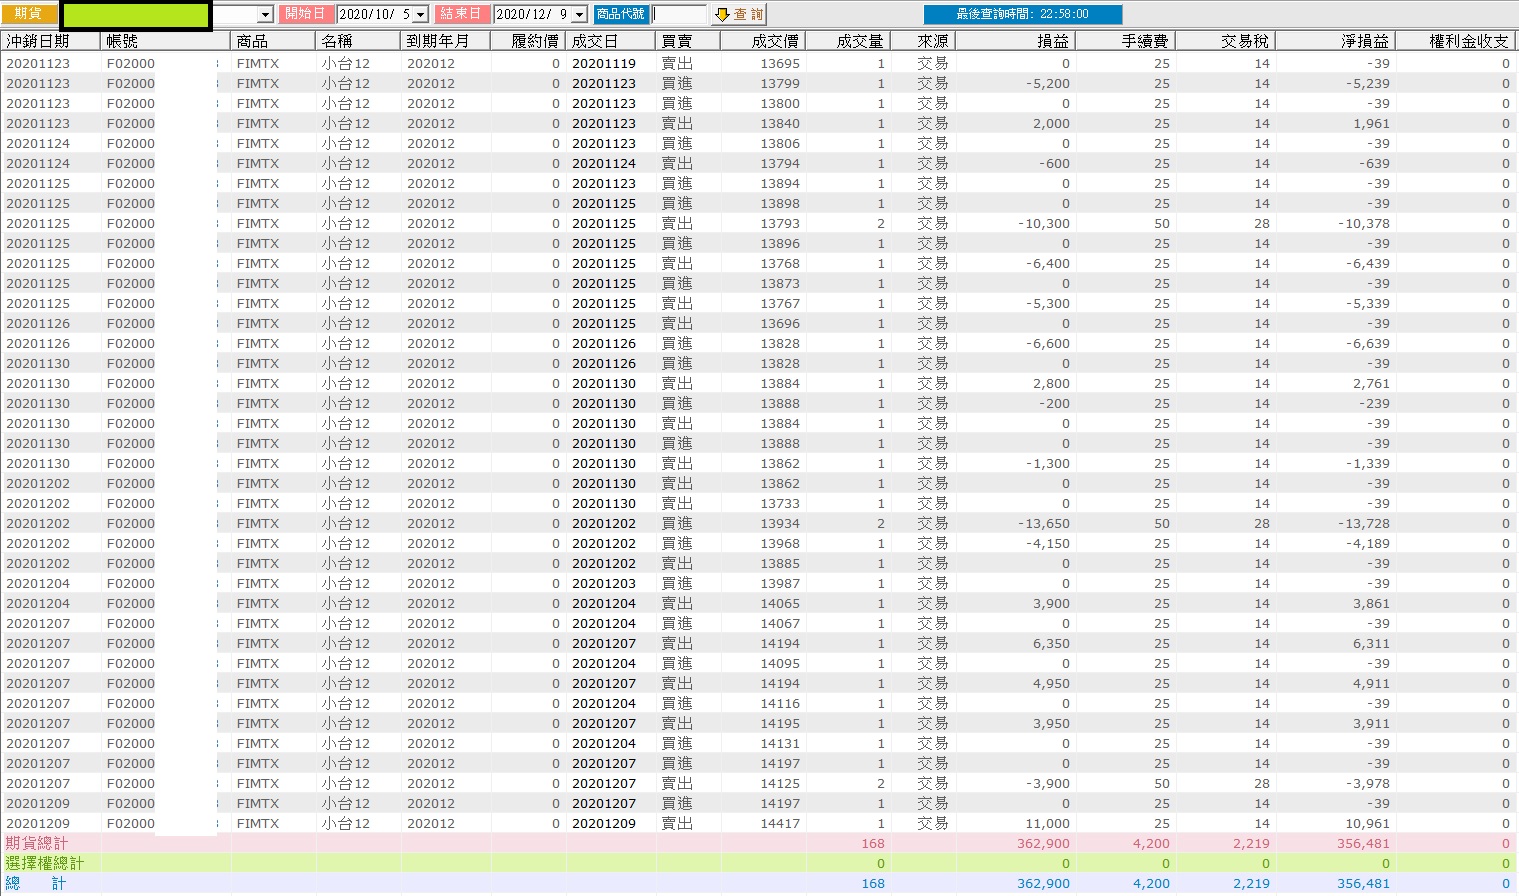
Task: Click the 期貨總計 futures total row label
Action: click(x=37, y=843)
